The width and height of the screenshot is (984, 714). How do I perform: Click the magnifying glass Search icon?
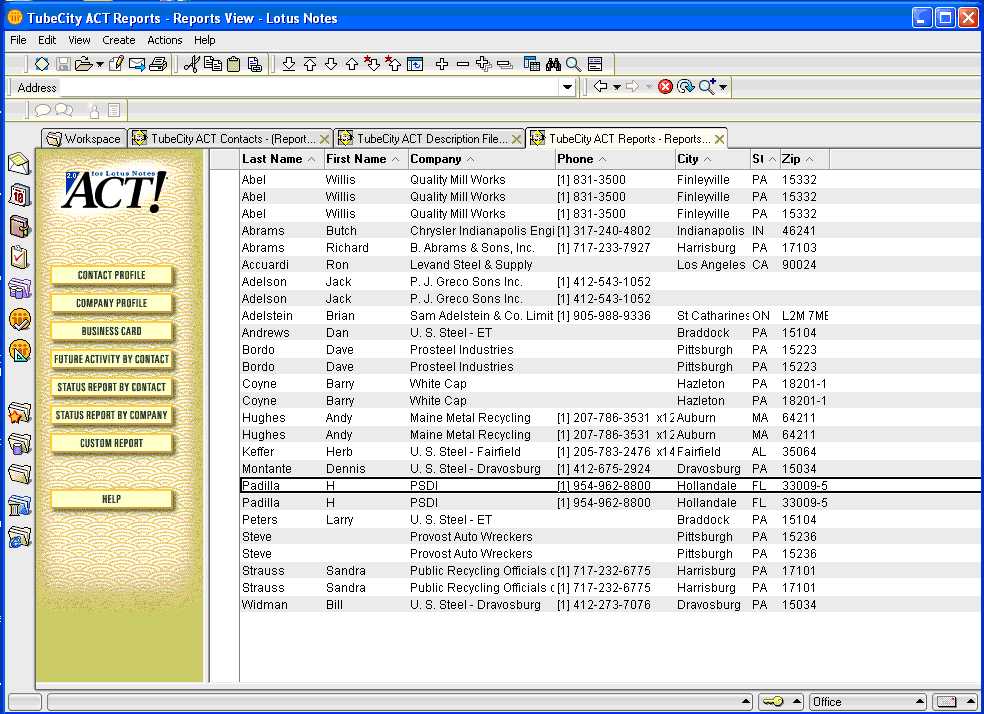click(573, 64)
